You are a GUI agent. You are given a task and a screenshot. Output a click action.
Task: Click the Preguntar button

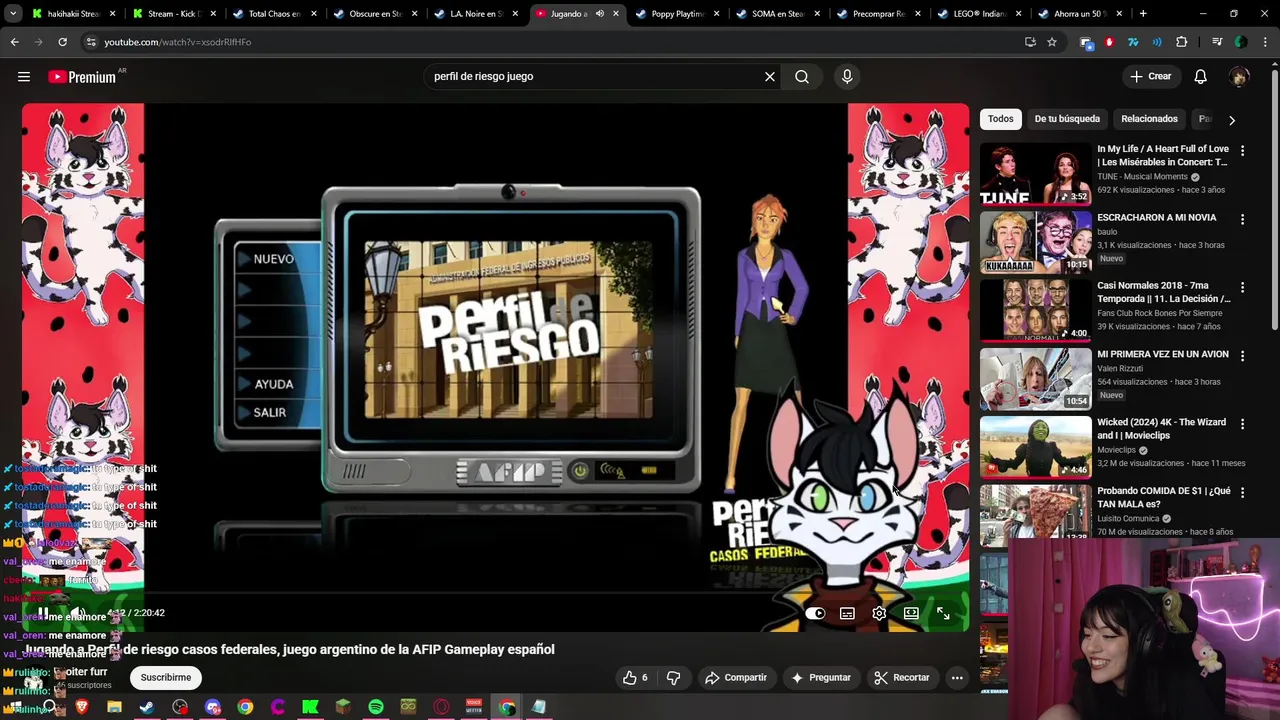tap(821, 677)
